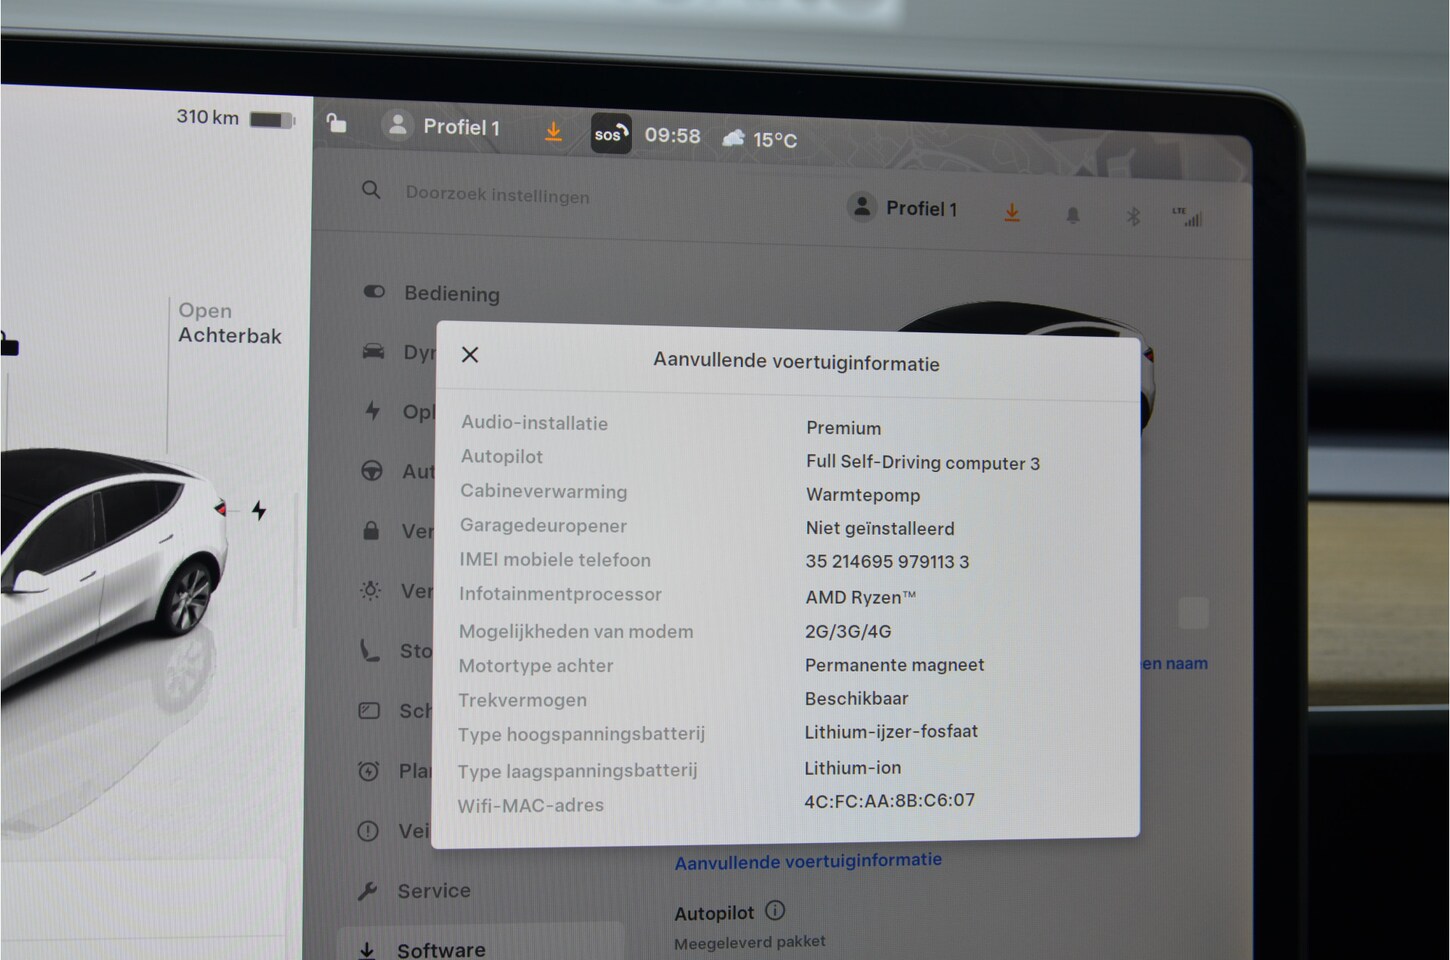1450x960 pixels.
Task: Open the Service settings menu item
Action: coord(433,890)
